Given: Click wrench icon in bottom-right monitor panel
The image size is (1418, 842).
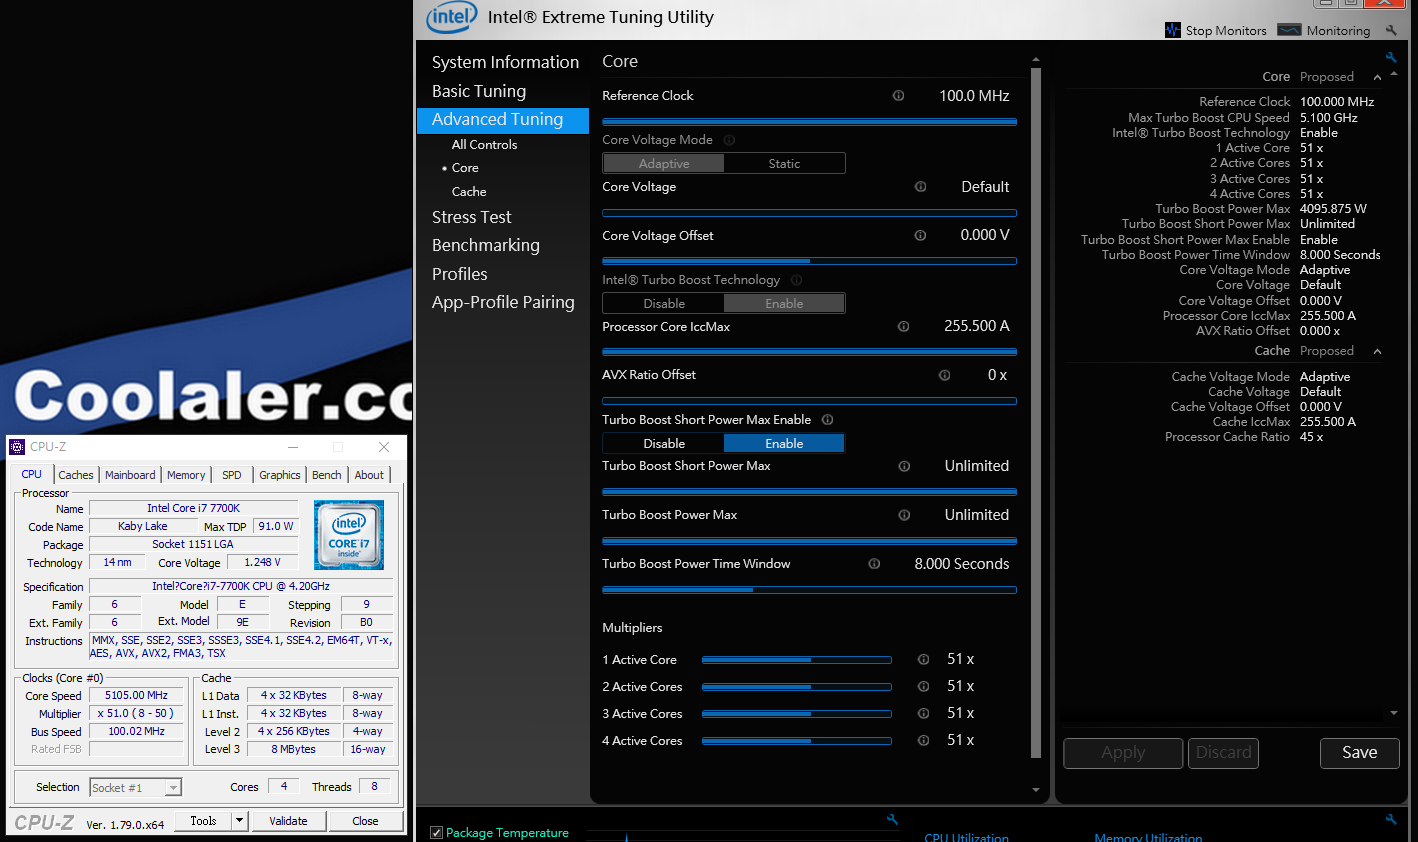Looking at the screenshot, I should 1391,819.
